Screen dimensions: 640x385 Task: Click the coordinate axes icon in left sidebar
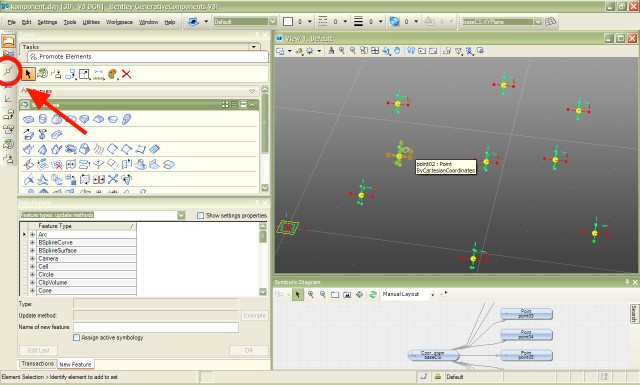click(x=8, y=99)
